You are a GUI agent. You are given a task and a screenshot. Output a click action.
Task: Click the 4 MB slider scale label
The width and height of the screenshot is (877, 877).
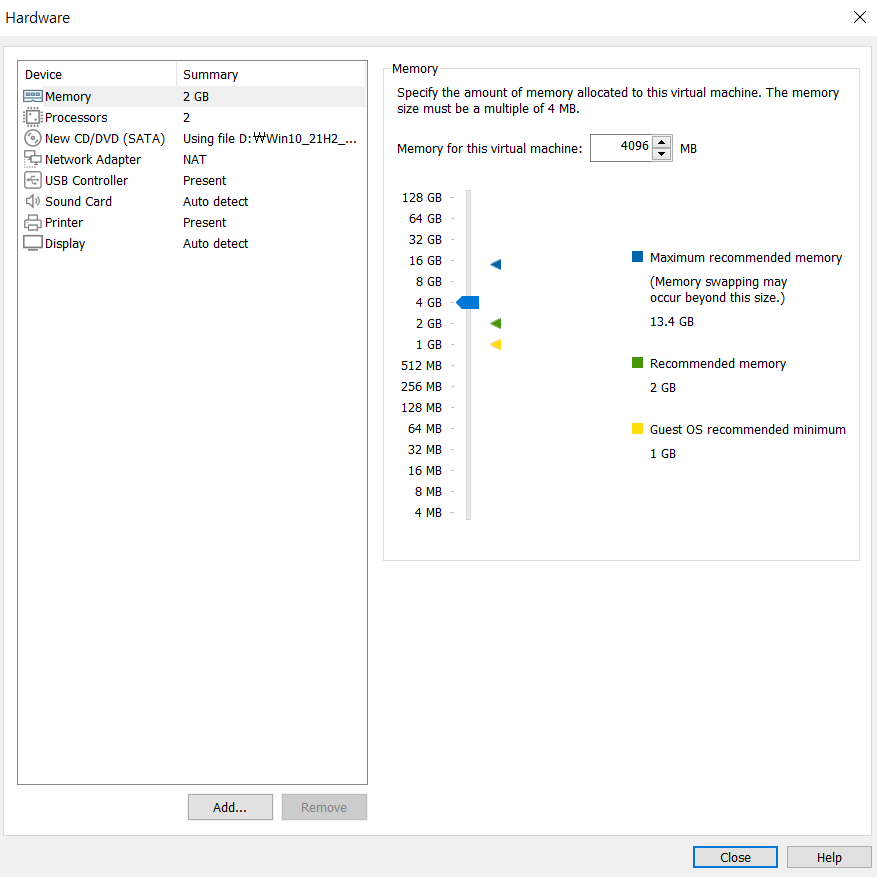point(428,512)
